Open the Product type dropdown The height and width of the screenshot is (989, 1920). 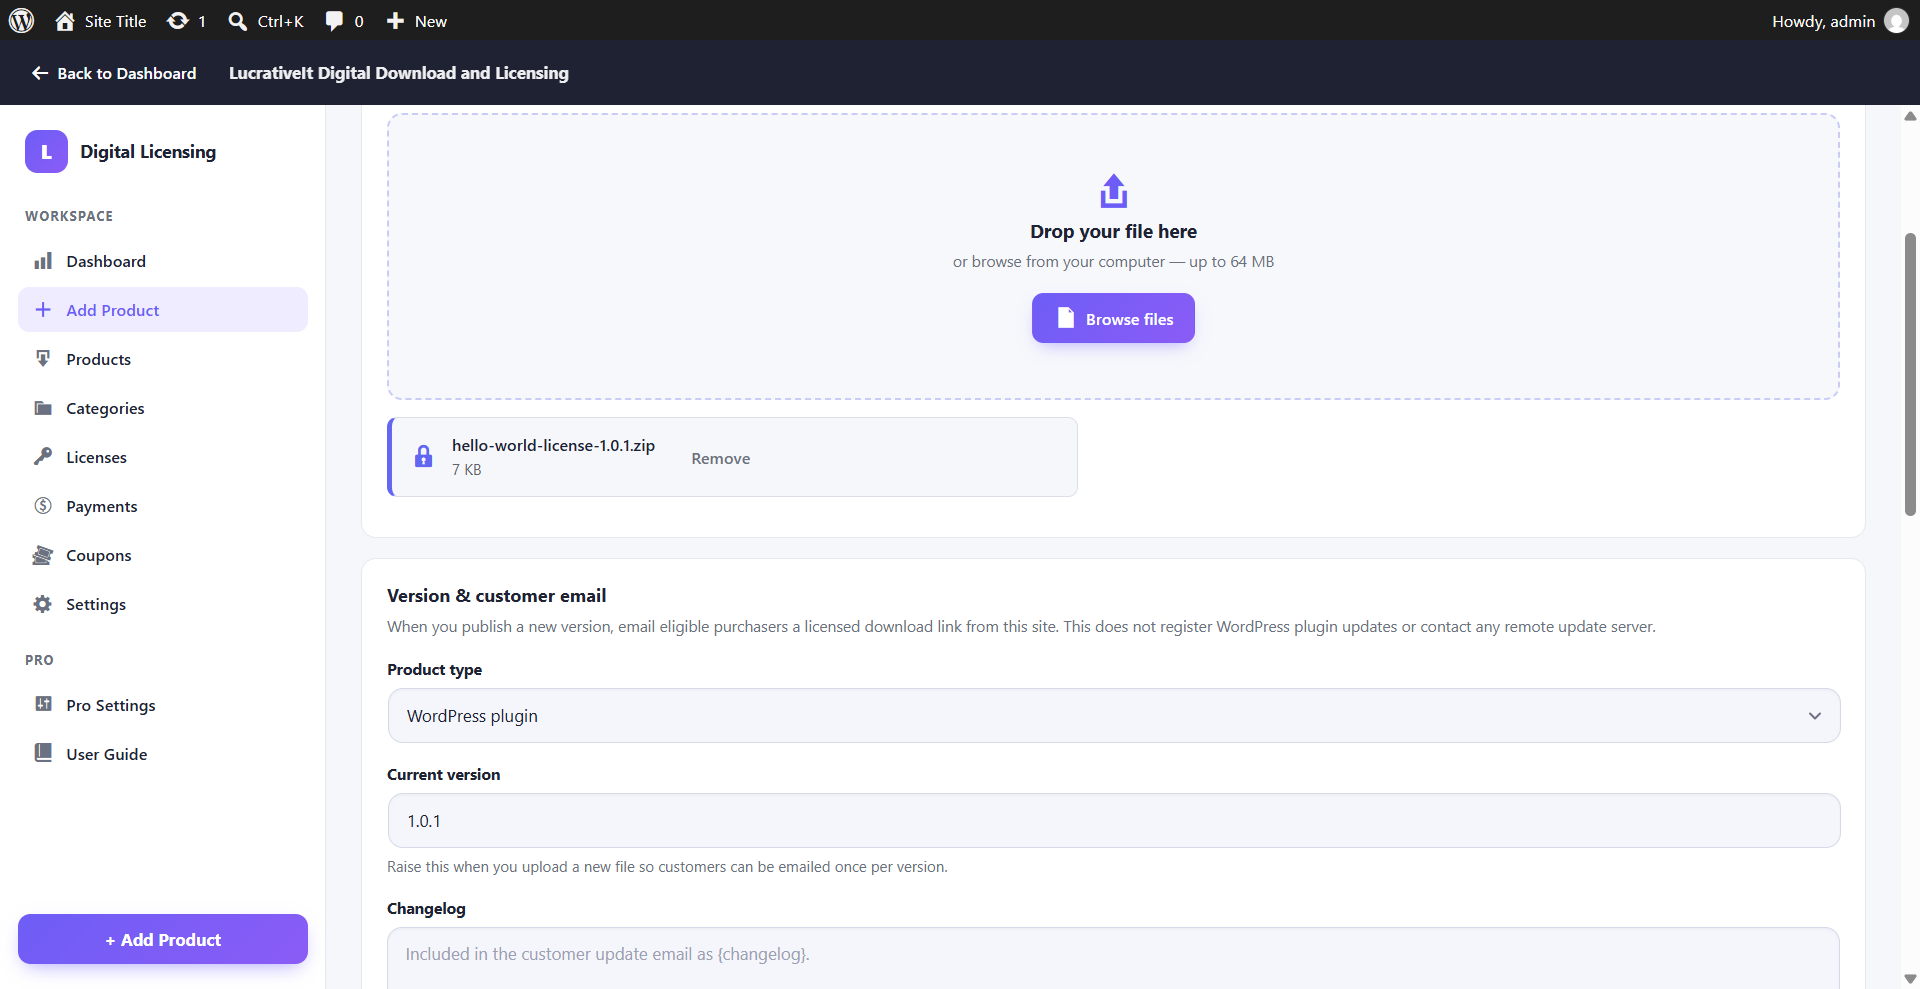1113,716
